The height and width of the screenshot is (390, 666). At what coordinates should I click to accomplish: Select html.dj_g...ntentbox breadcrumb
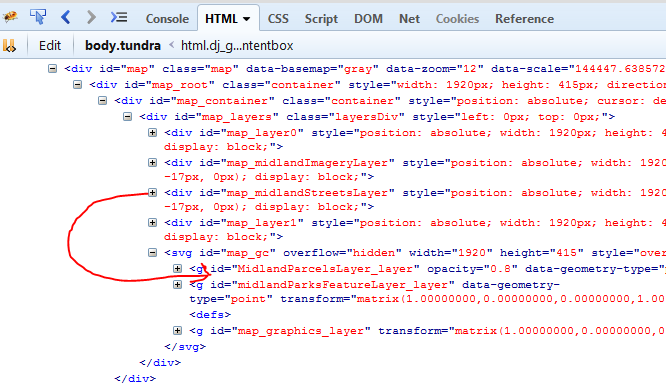click(237, 45)
